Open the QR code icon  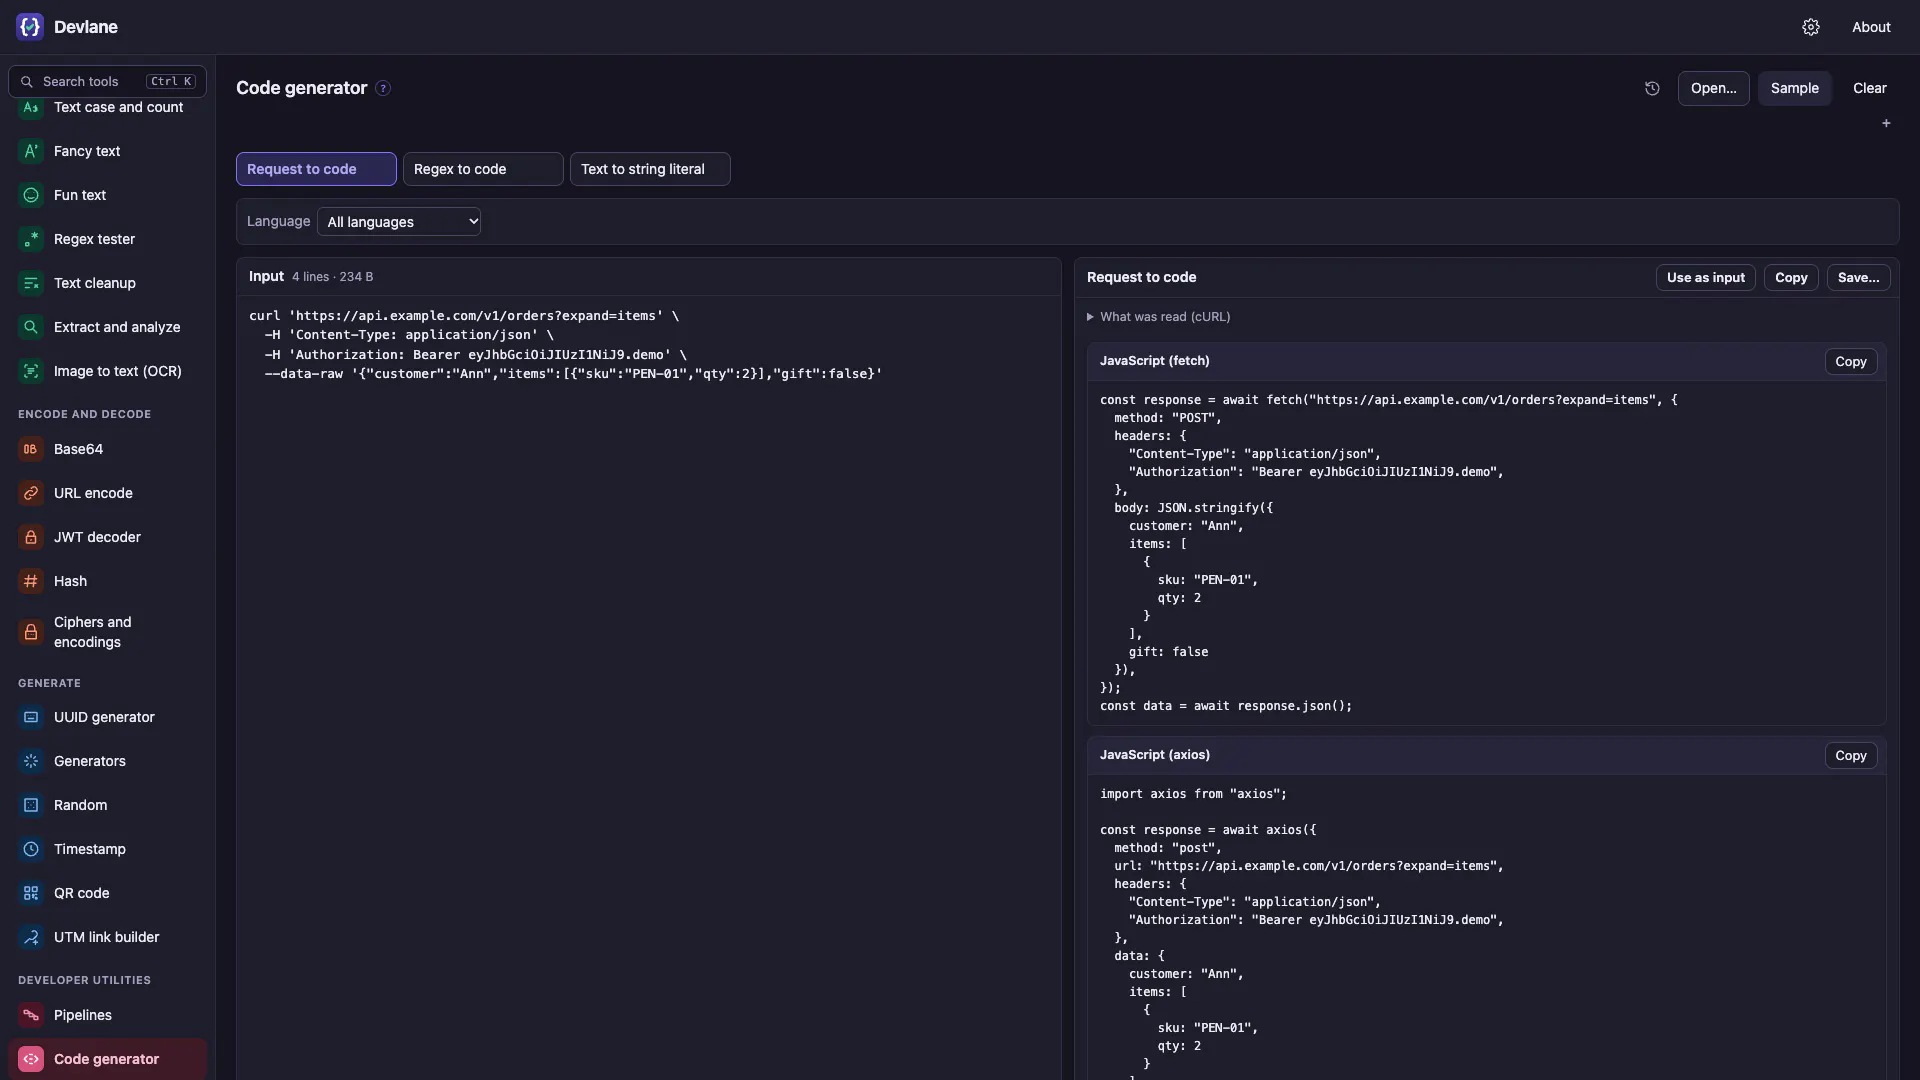(31, 893)
